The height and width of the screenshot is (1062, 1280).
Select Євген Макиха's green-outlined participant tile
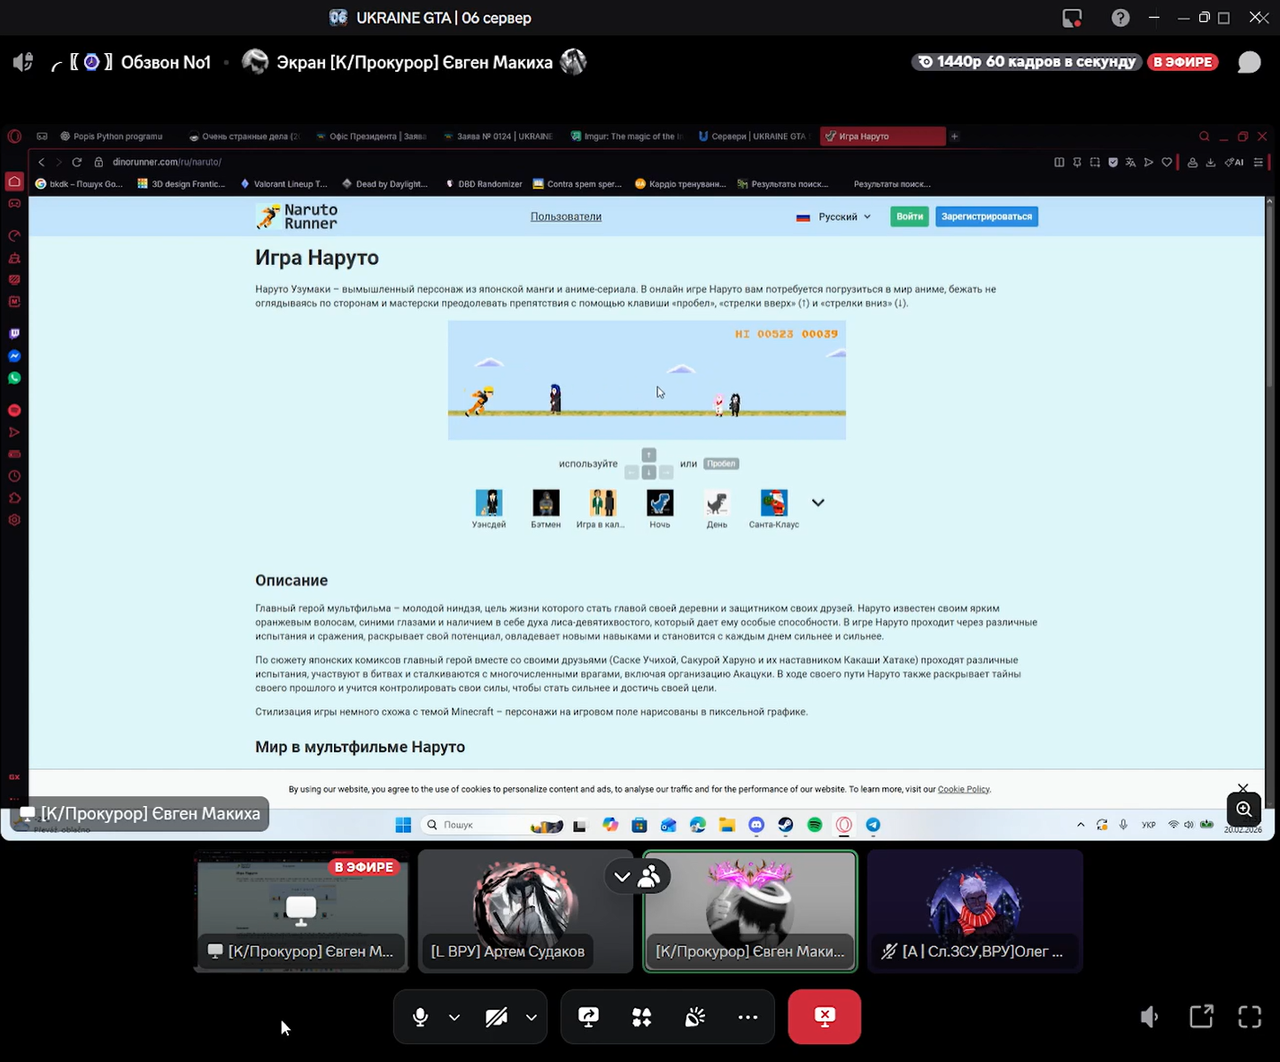750,911
